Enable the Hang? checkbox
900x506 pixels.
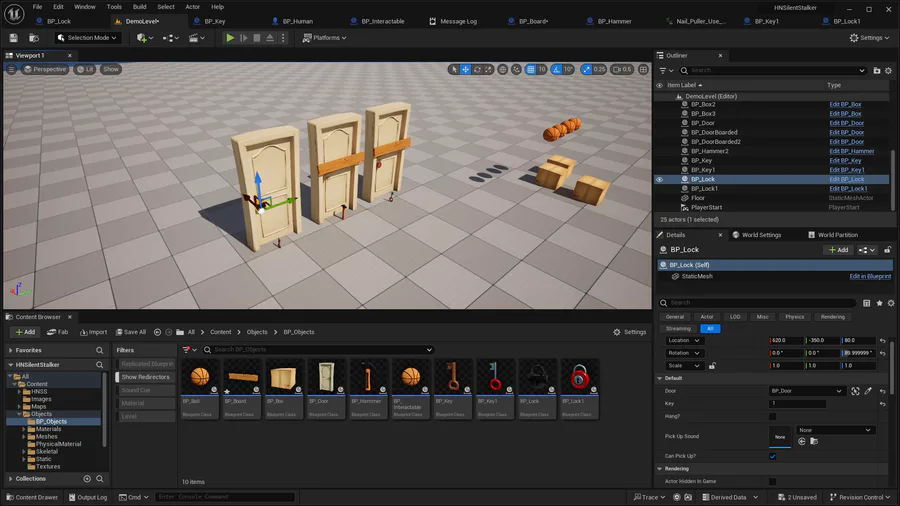[772, 416]
